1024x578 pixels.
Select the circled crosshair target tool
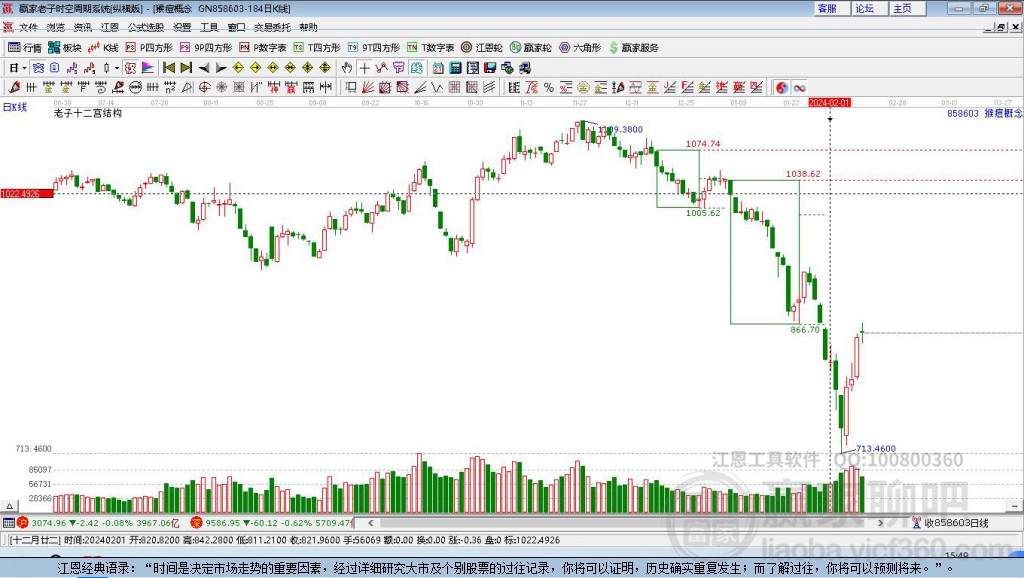(204, 87)
